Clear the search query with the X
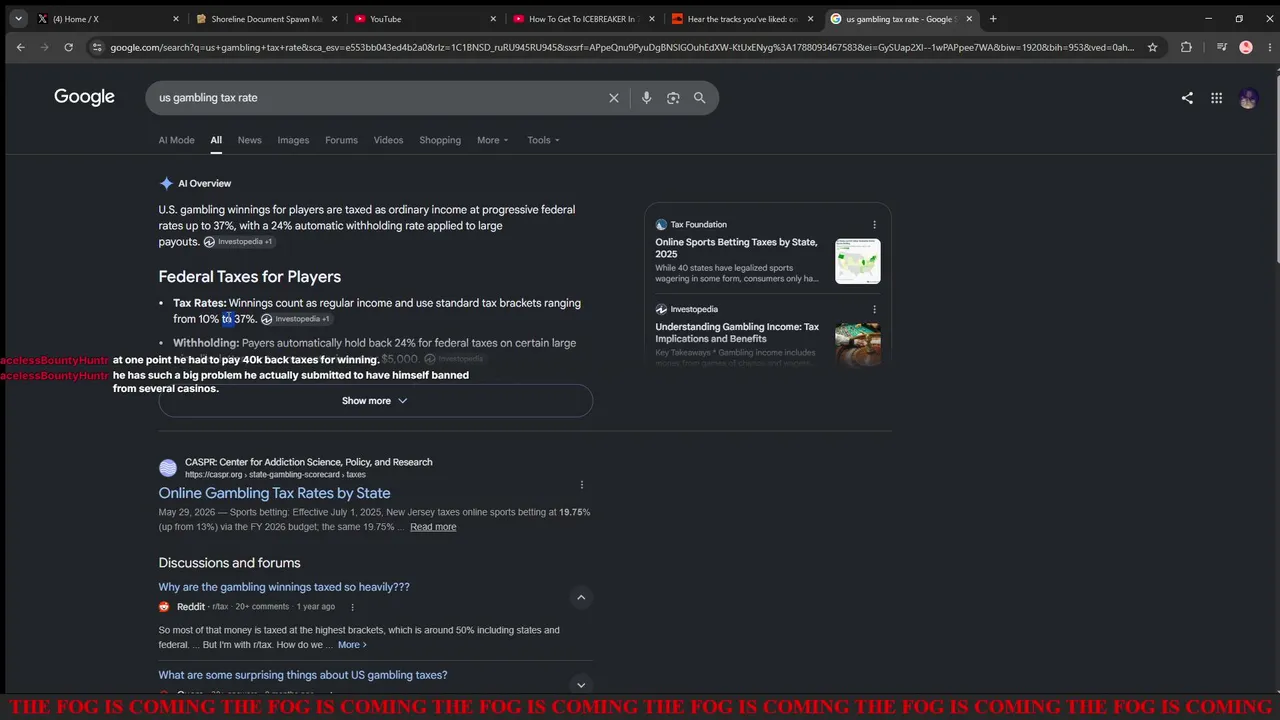This screenshot has width=1280, height=720. pyautogui.click(x=614, y=98)
